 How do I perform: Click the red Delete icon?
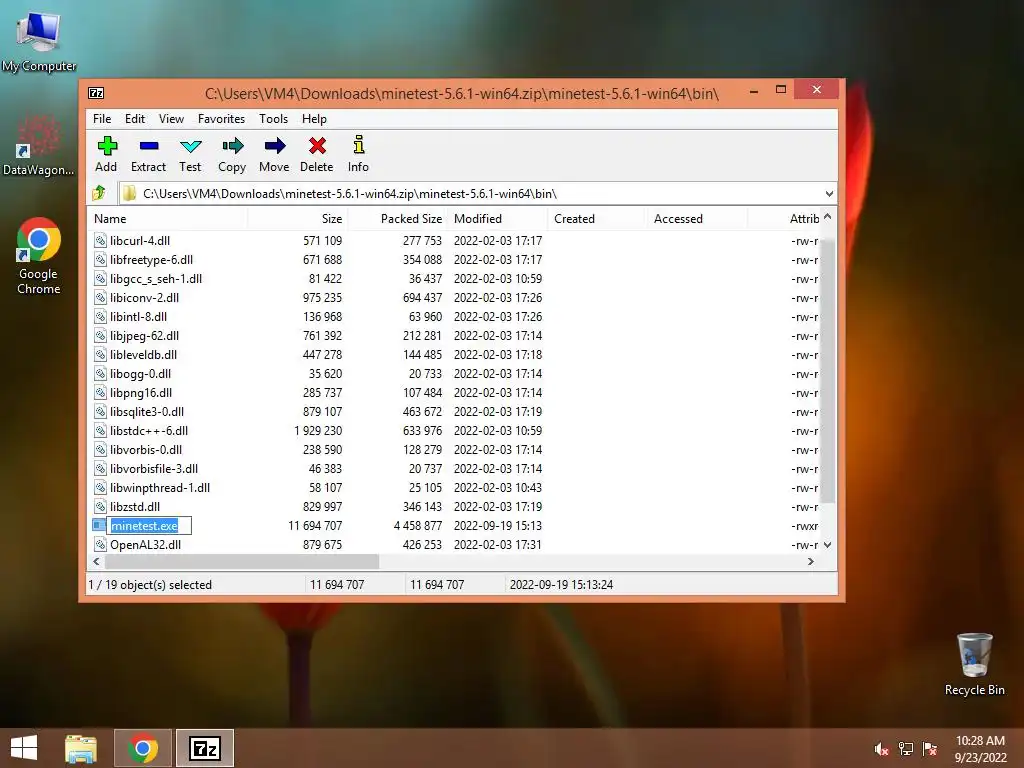pyautogui.click(x=317, y=146)
